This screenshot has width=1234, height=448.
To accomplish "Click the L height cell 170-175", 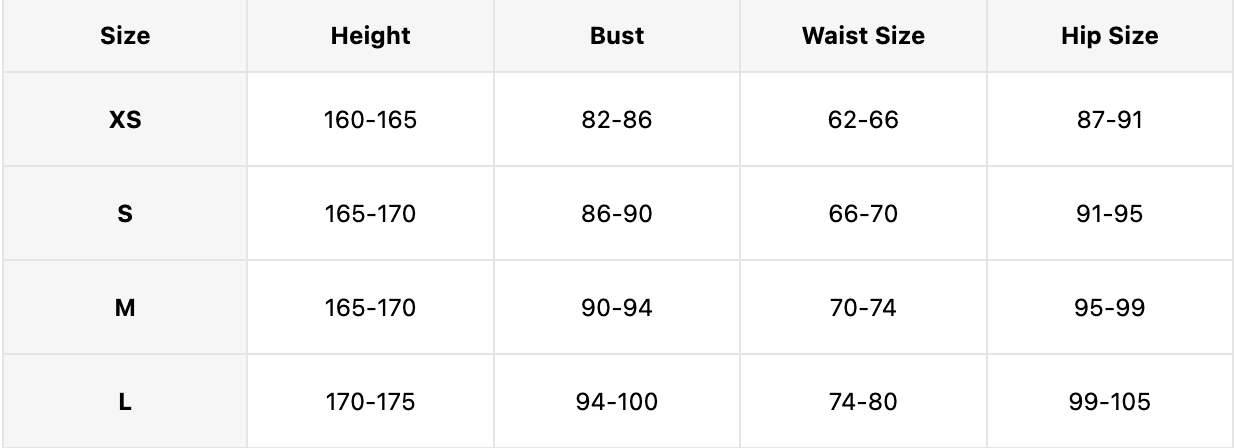I will (370, 403).
